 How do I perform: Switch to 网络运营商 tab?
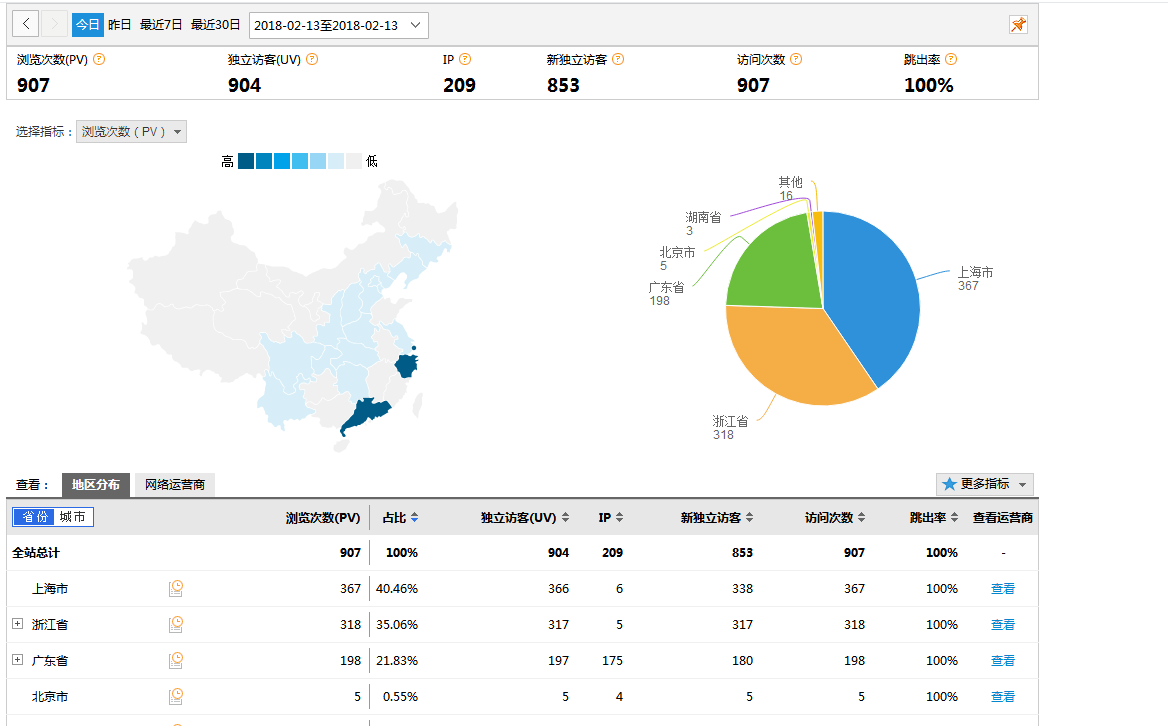[174, 485]
